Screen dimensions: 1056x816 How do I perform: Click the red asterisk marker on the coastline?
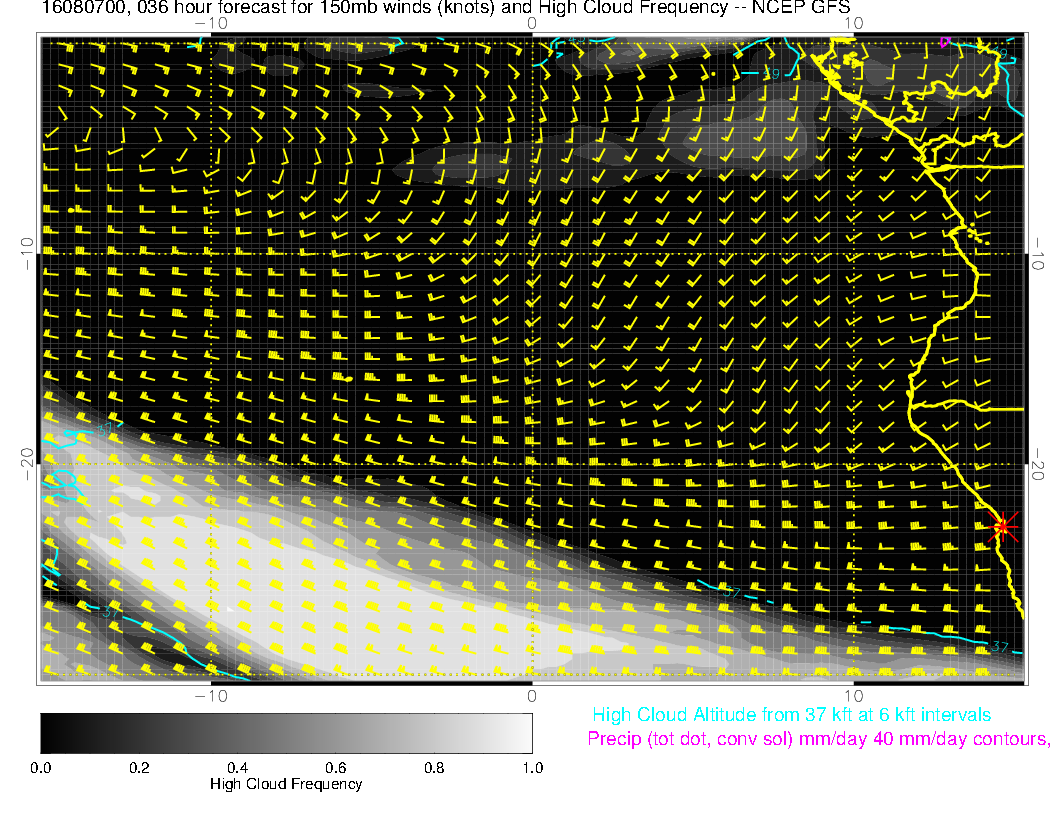pos(1002,526)
